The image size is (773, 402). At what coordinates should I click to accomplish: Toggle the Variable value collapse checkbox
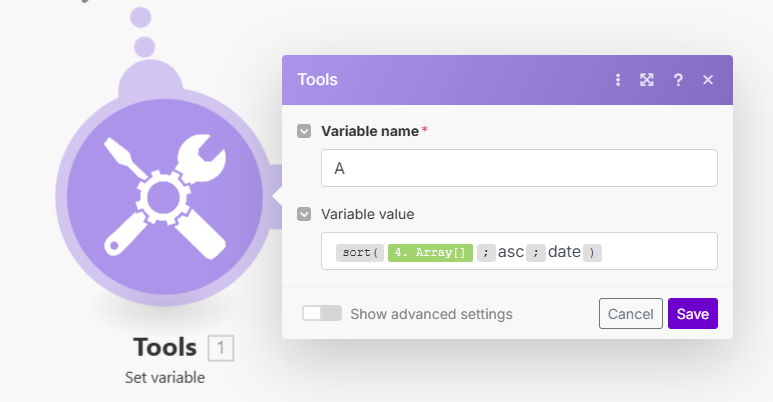coord(304,214)
